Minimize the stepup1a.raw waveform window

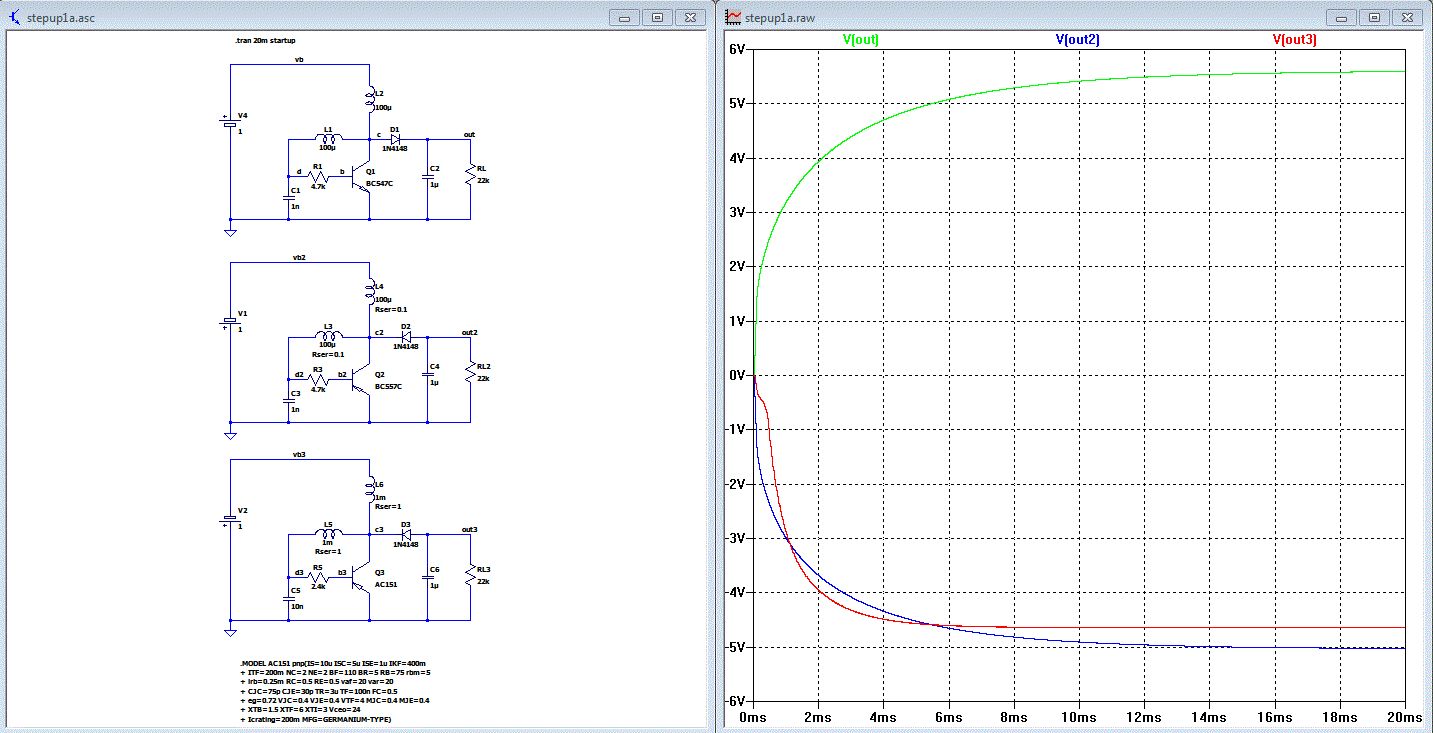click(x=1343, y=17)
